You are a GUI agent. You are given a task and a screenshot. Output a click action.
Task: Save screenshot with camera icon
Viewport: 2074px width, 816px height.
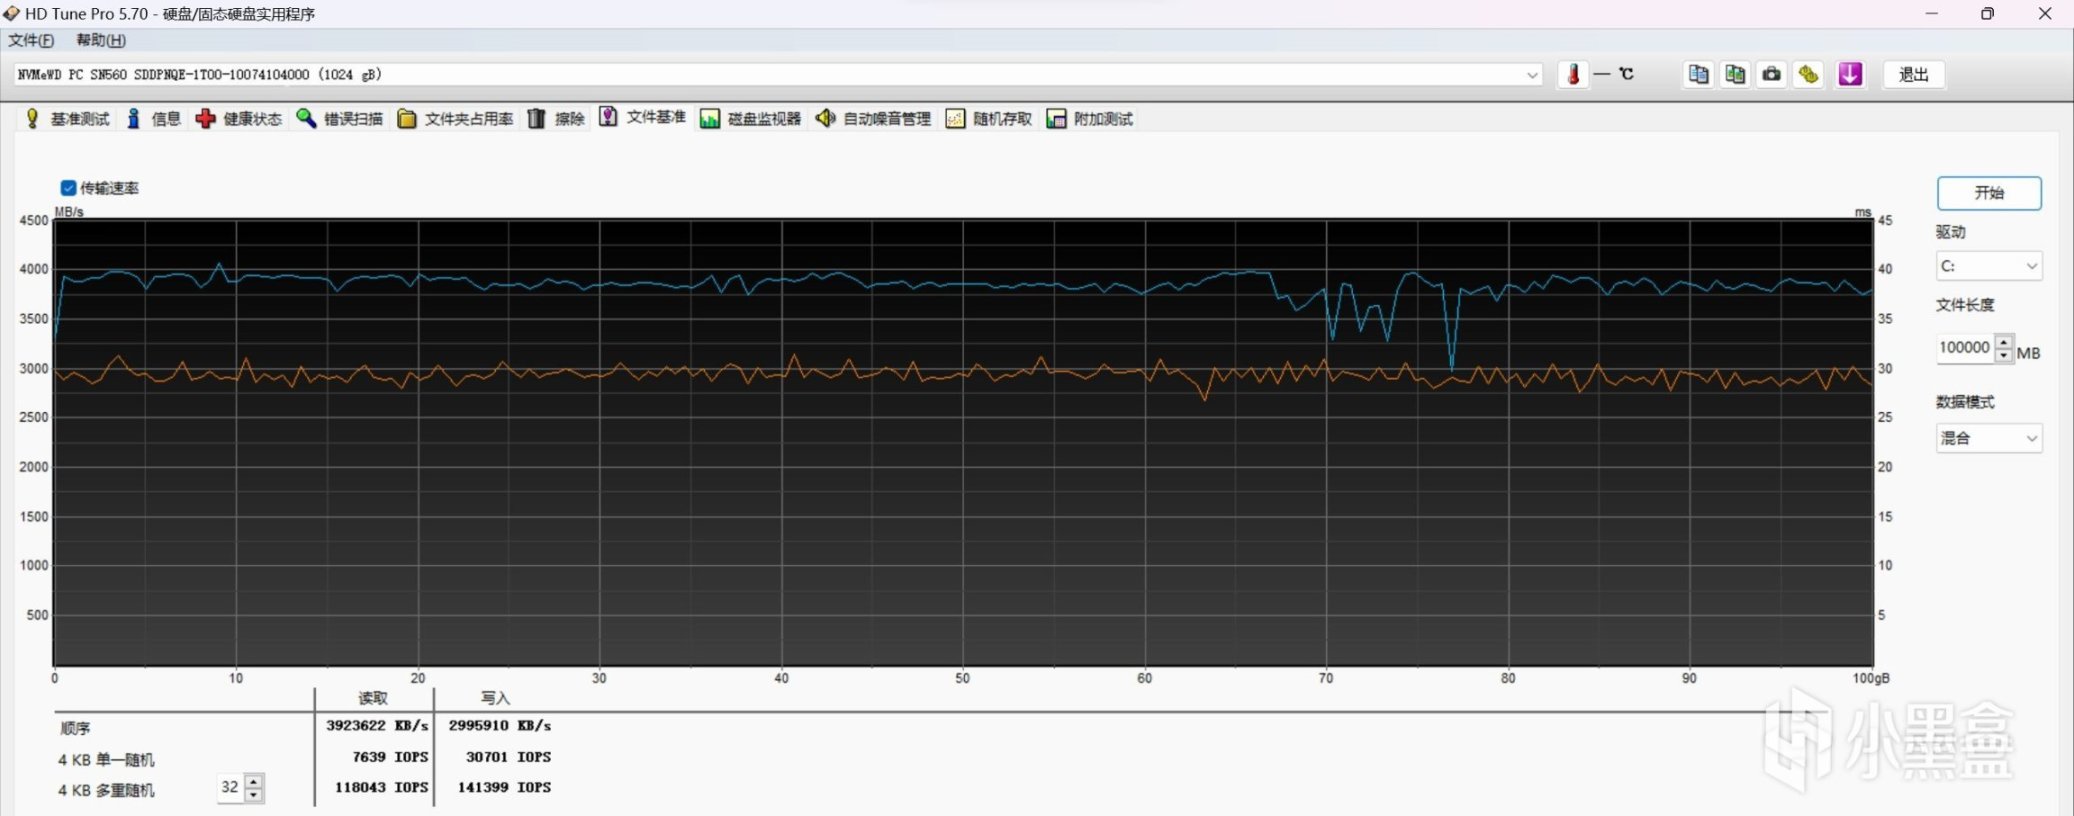tap(1772, 74)
